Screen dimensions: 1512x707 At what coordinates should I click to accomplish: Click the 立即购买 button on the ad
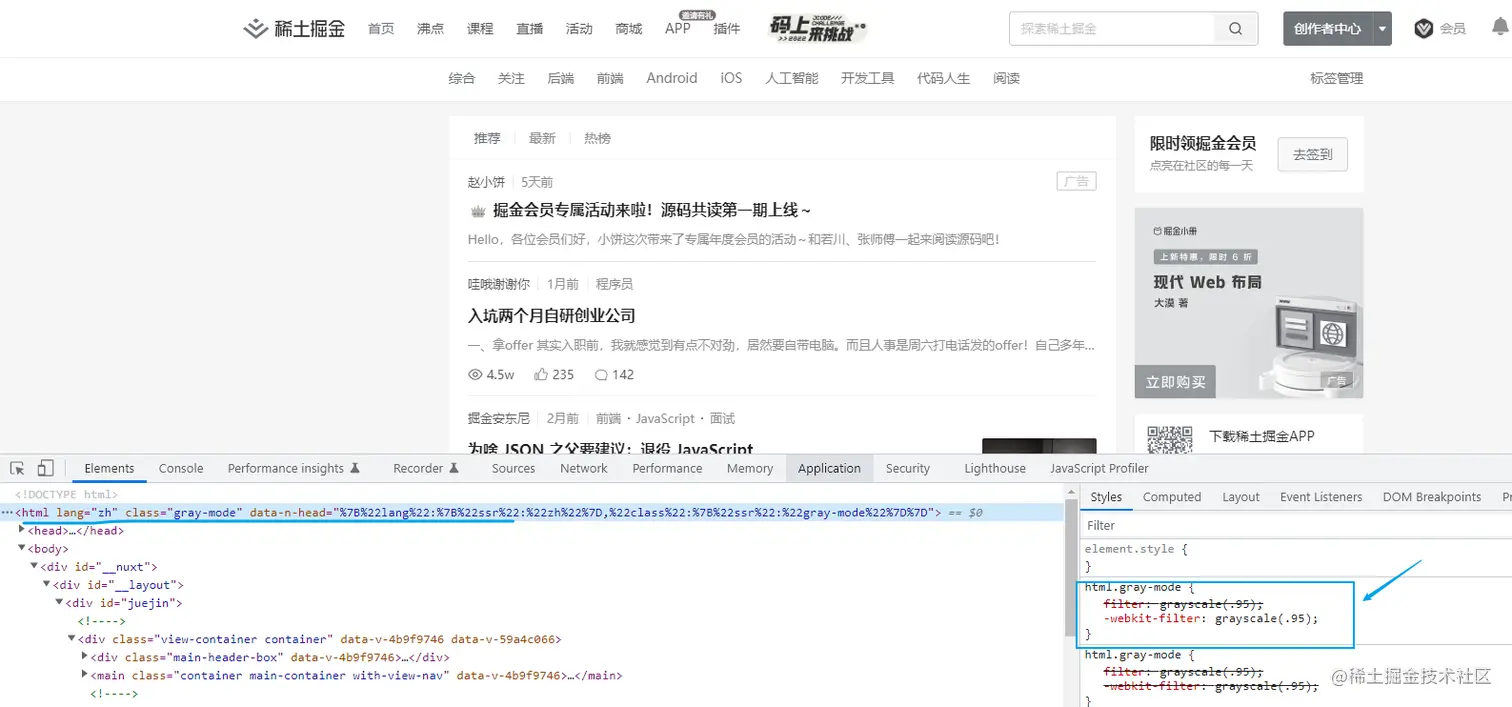(1175, 382)
